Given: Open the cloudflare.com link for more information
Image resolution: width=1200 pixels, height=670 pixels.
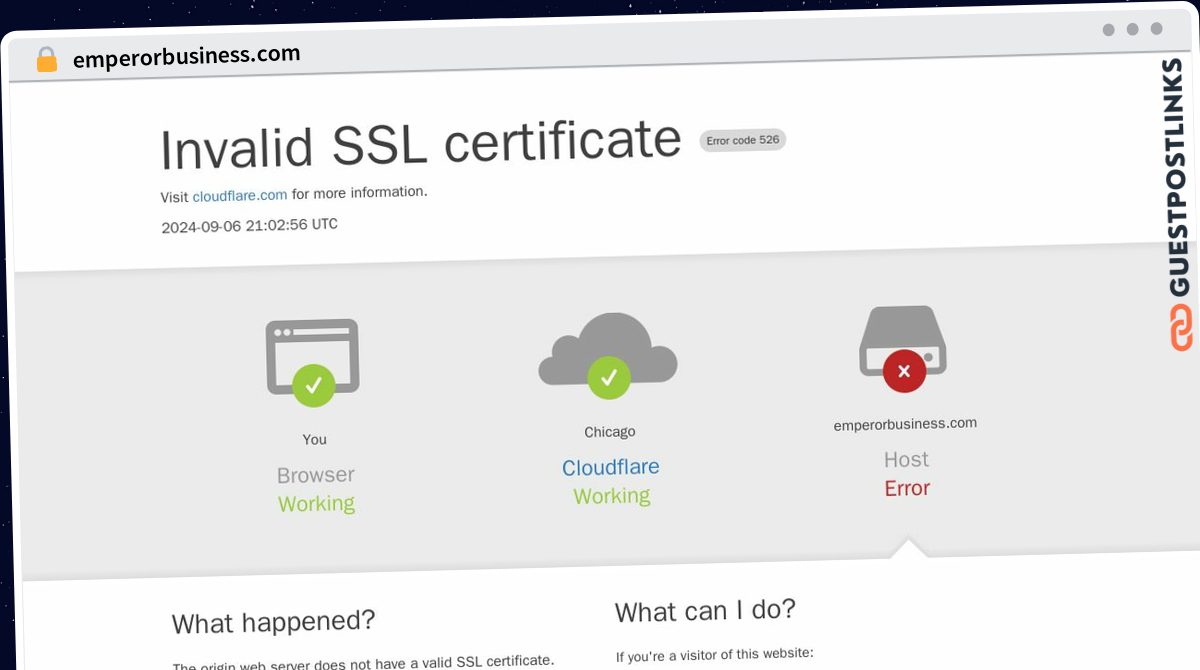Looking at the screenshot, I should (x=240, y=195).
